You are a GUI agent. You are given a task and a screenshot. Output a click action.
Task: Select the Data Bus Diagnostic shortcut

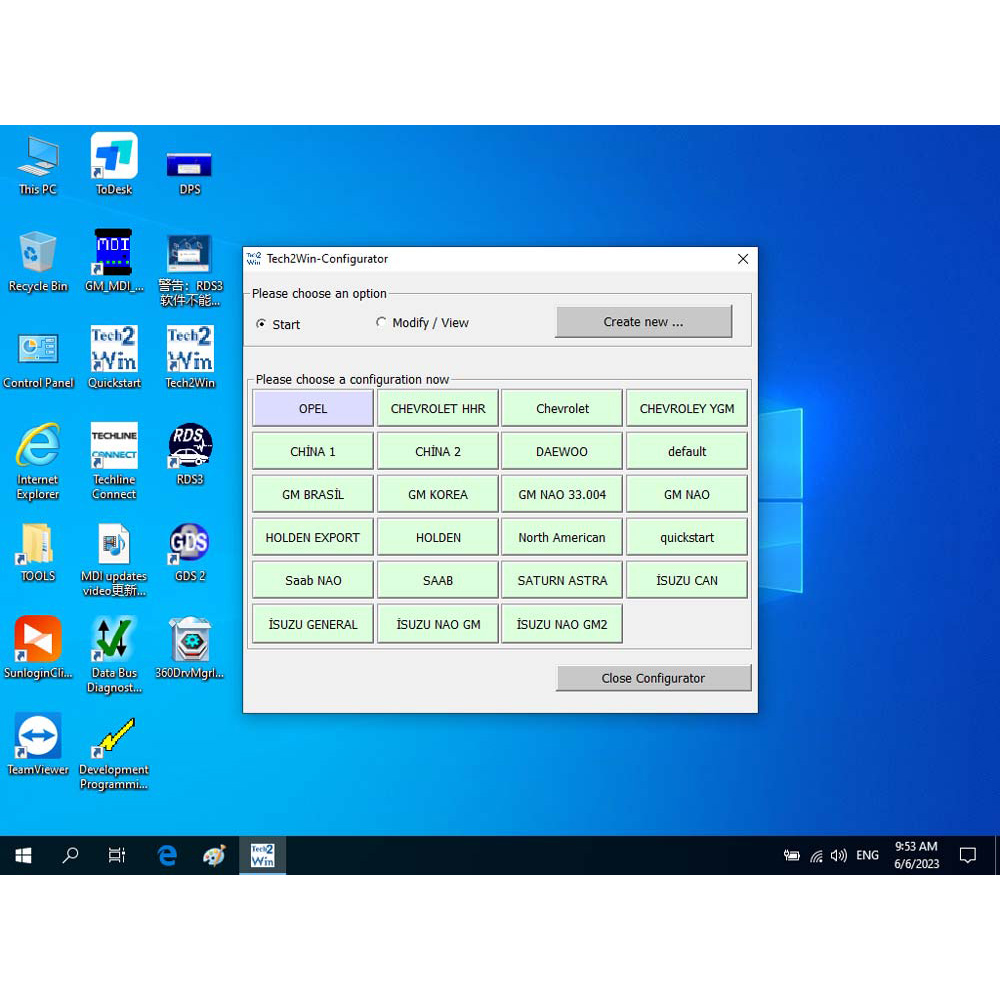coord(114,655)
